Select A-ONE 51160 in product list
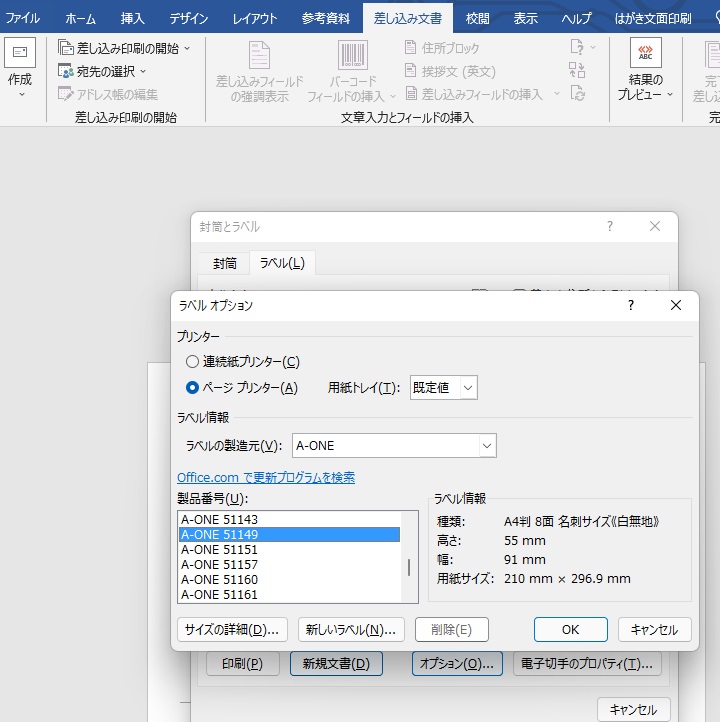Image resolution: width=720 pixels, height=722 pixels. pos(290,579)
